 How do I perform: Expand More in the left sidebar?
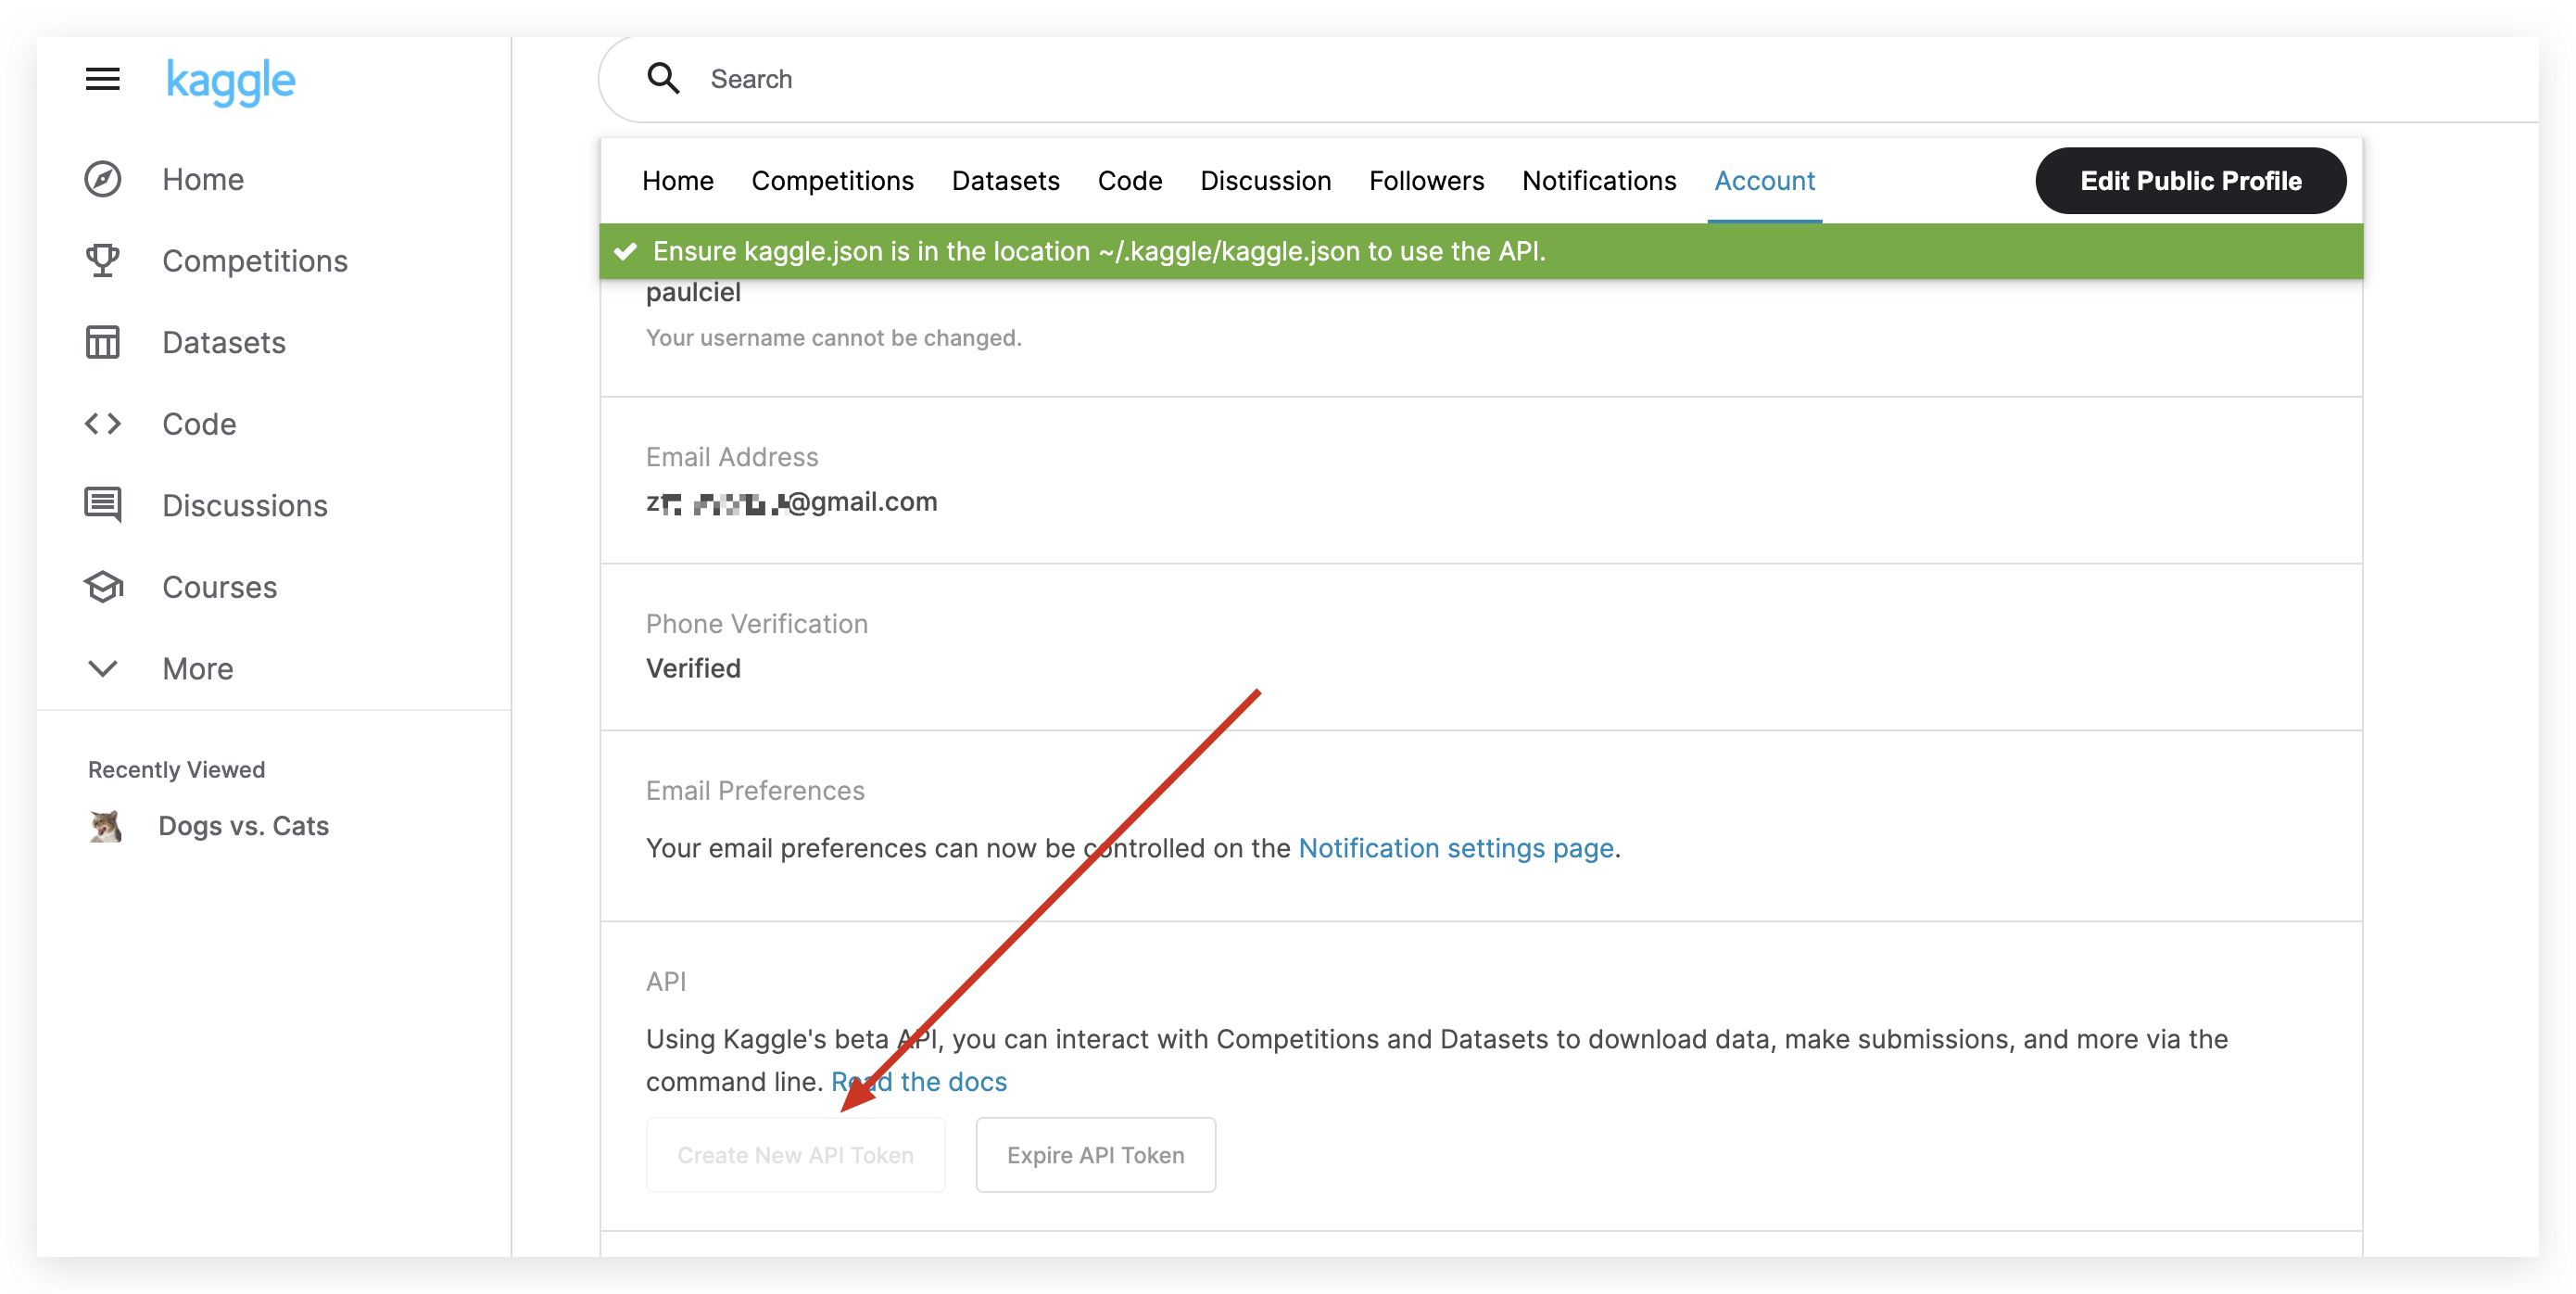pyautogui.click(x=198, y=668)
